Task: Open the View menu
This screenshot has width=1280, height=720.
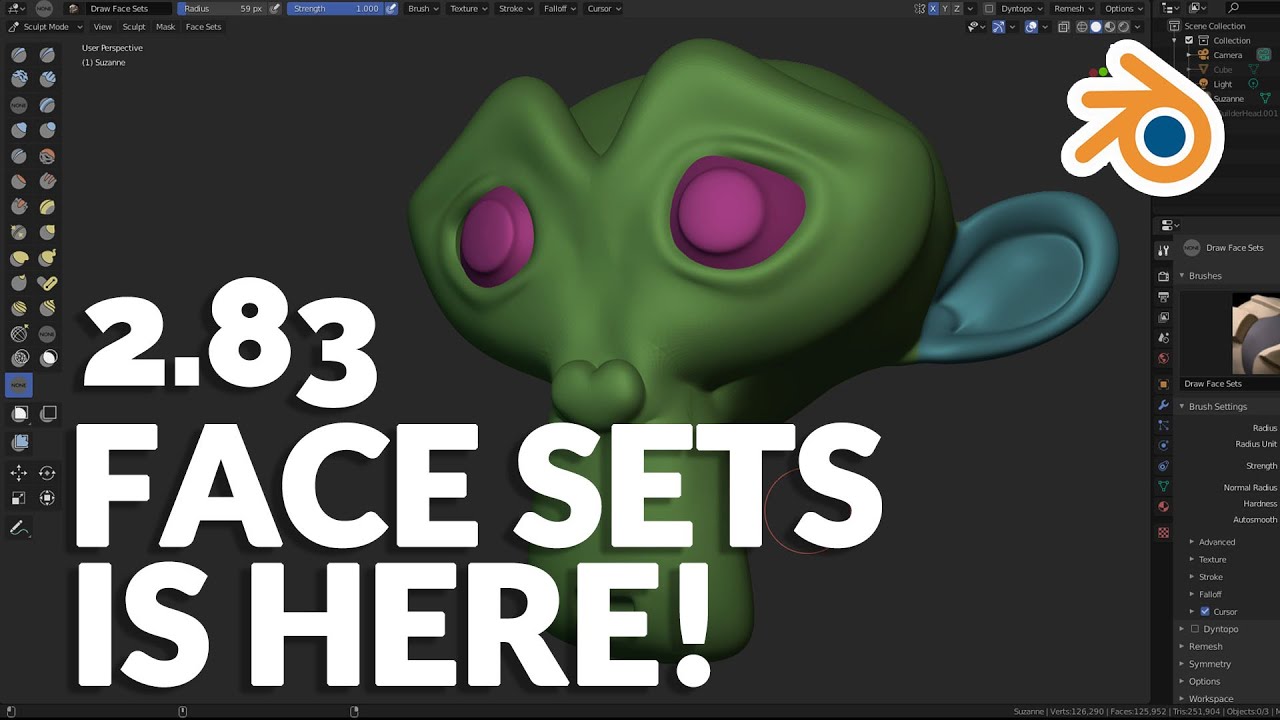Action: point(102,27)
